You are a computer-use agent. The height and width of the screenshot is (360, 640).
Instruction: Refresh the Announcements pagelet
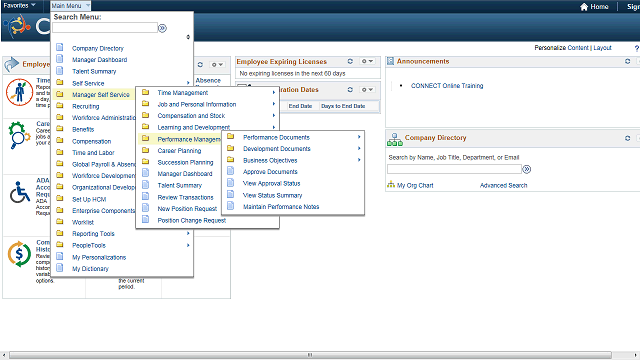tap(627, 61)
